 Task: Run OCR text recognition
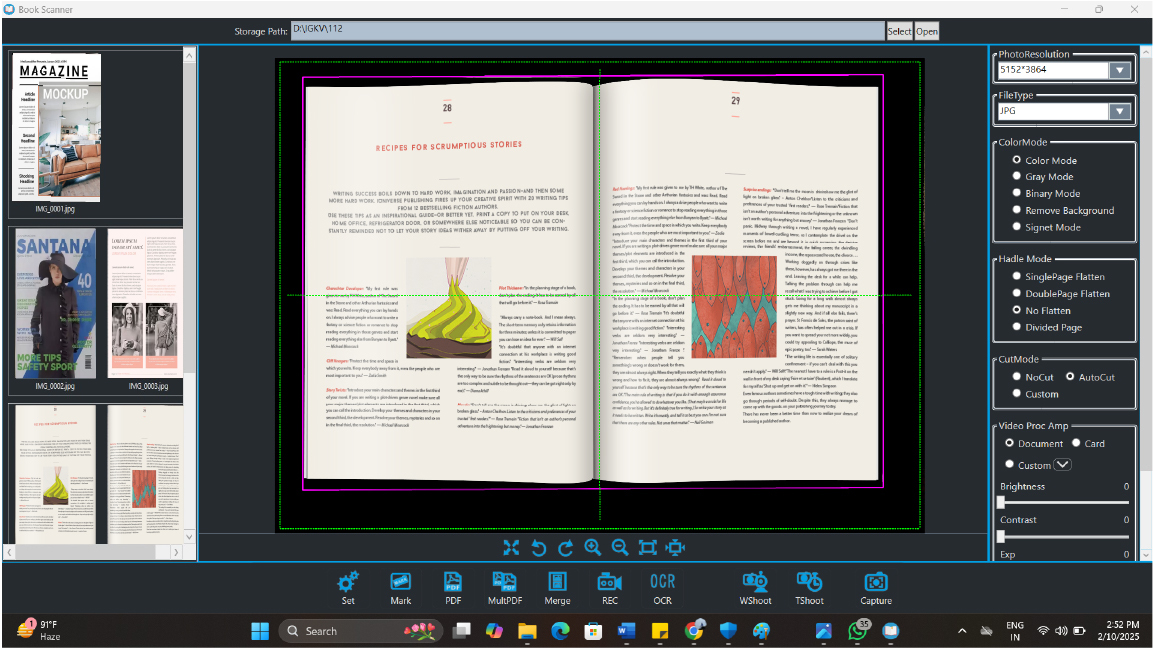(662, 582)
